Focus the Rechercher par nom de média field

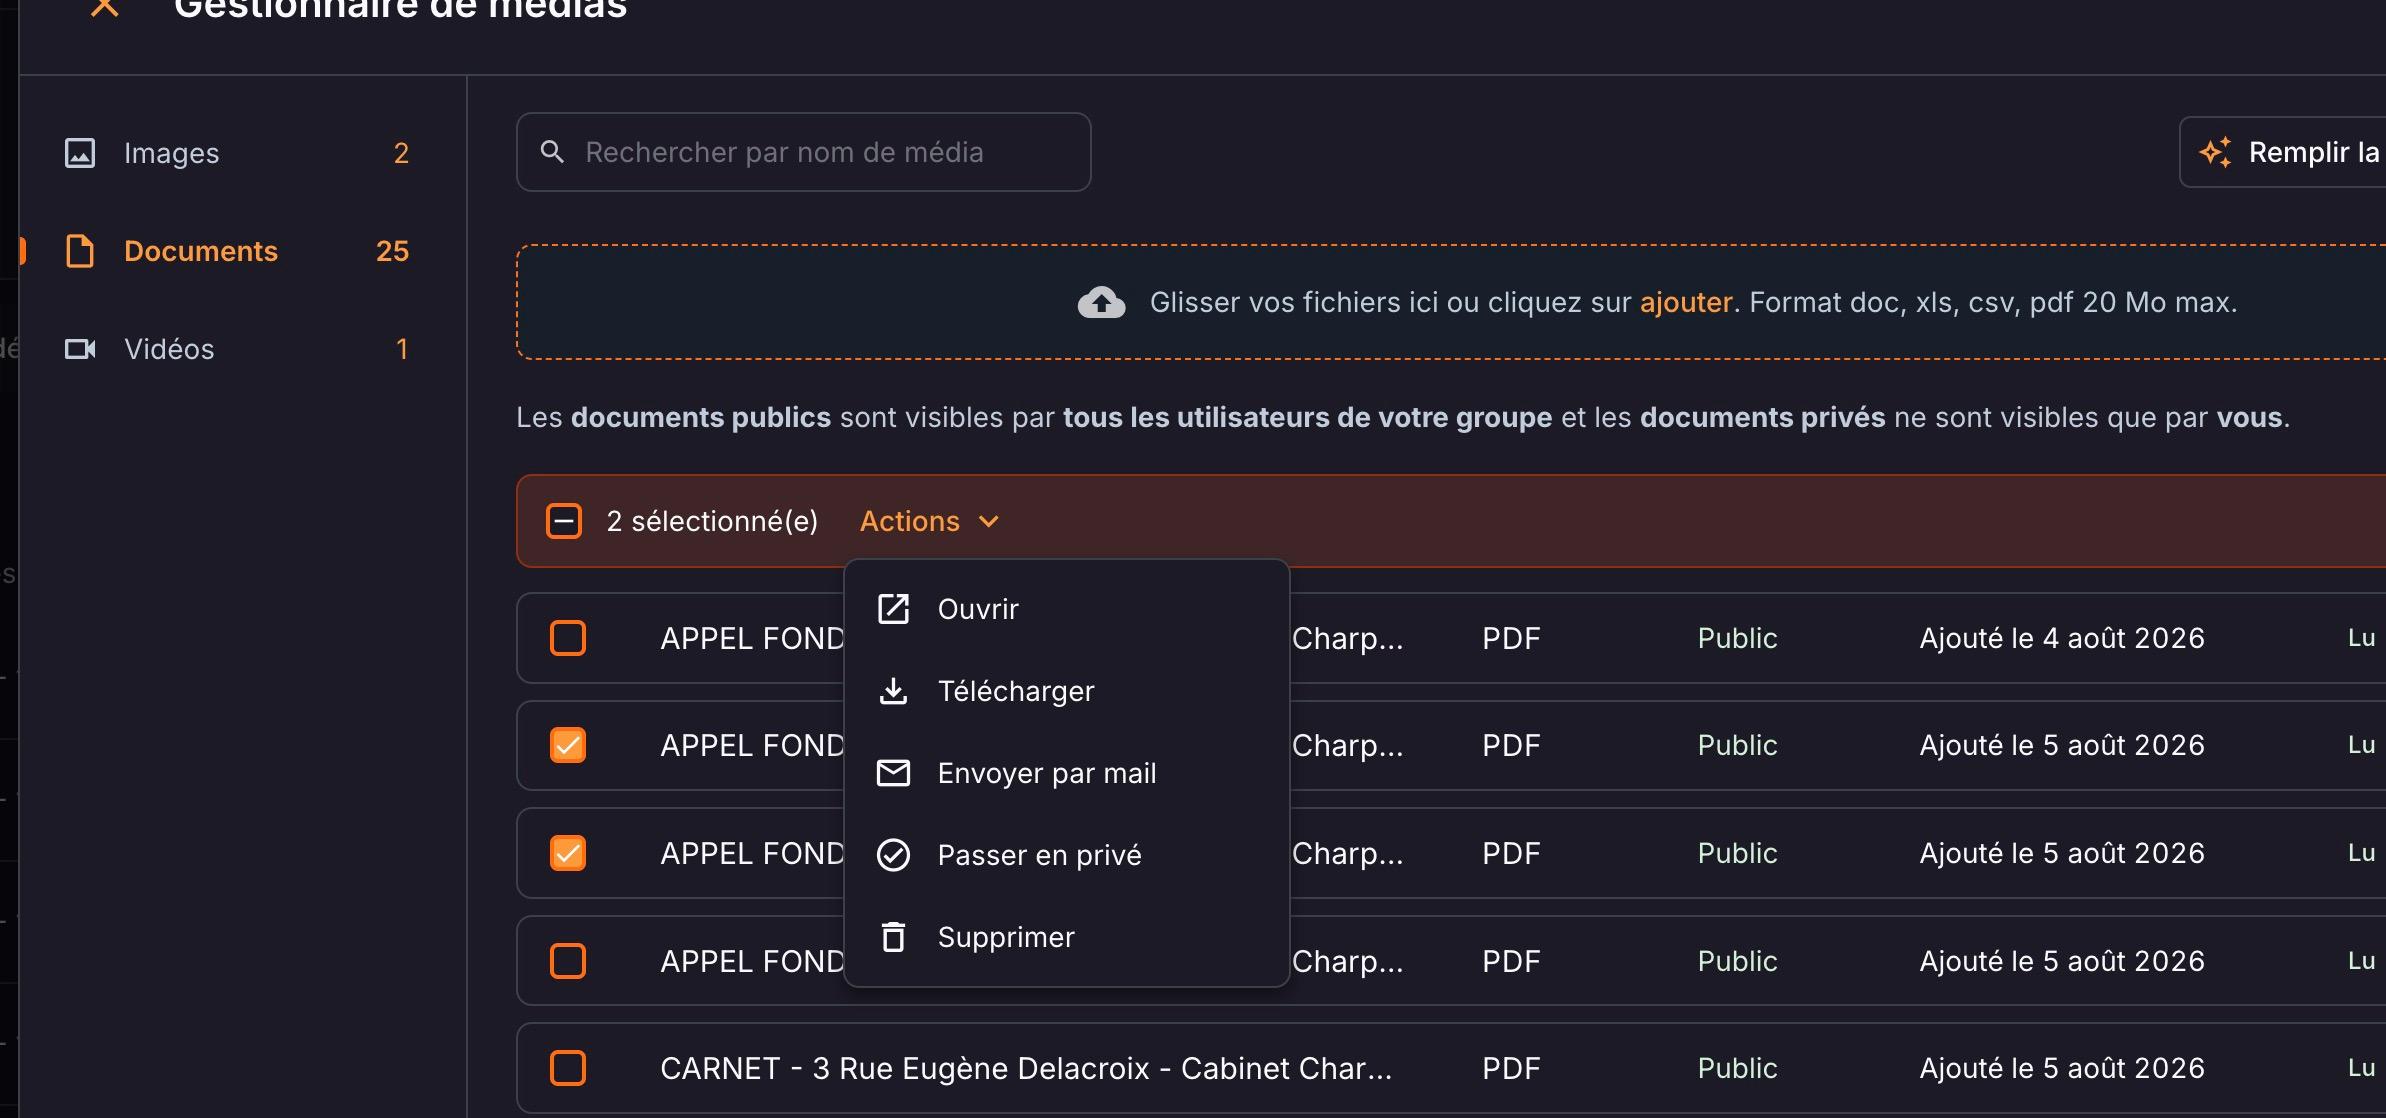(803, 152)
